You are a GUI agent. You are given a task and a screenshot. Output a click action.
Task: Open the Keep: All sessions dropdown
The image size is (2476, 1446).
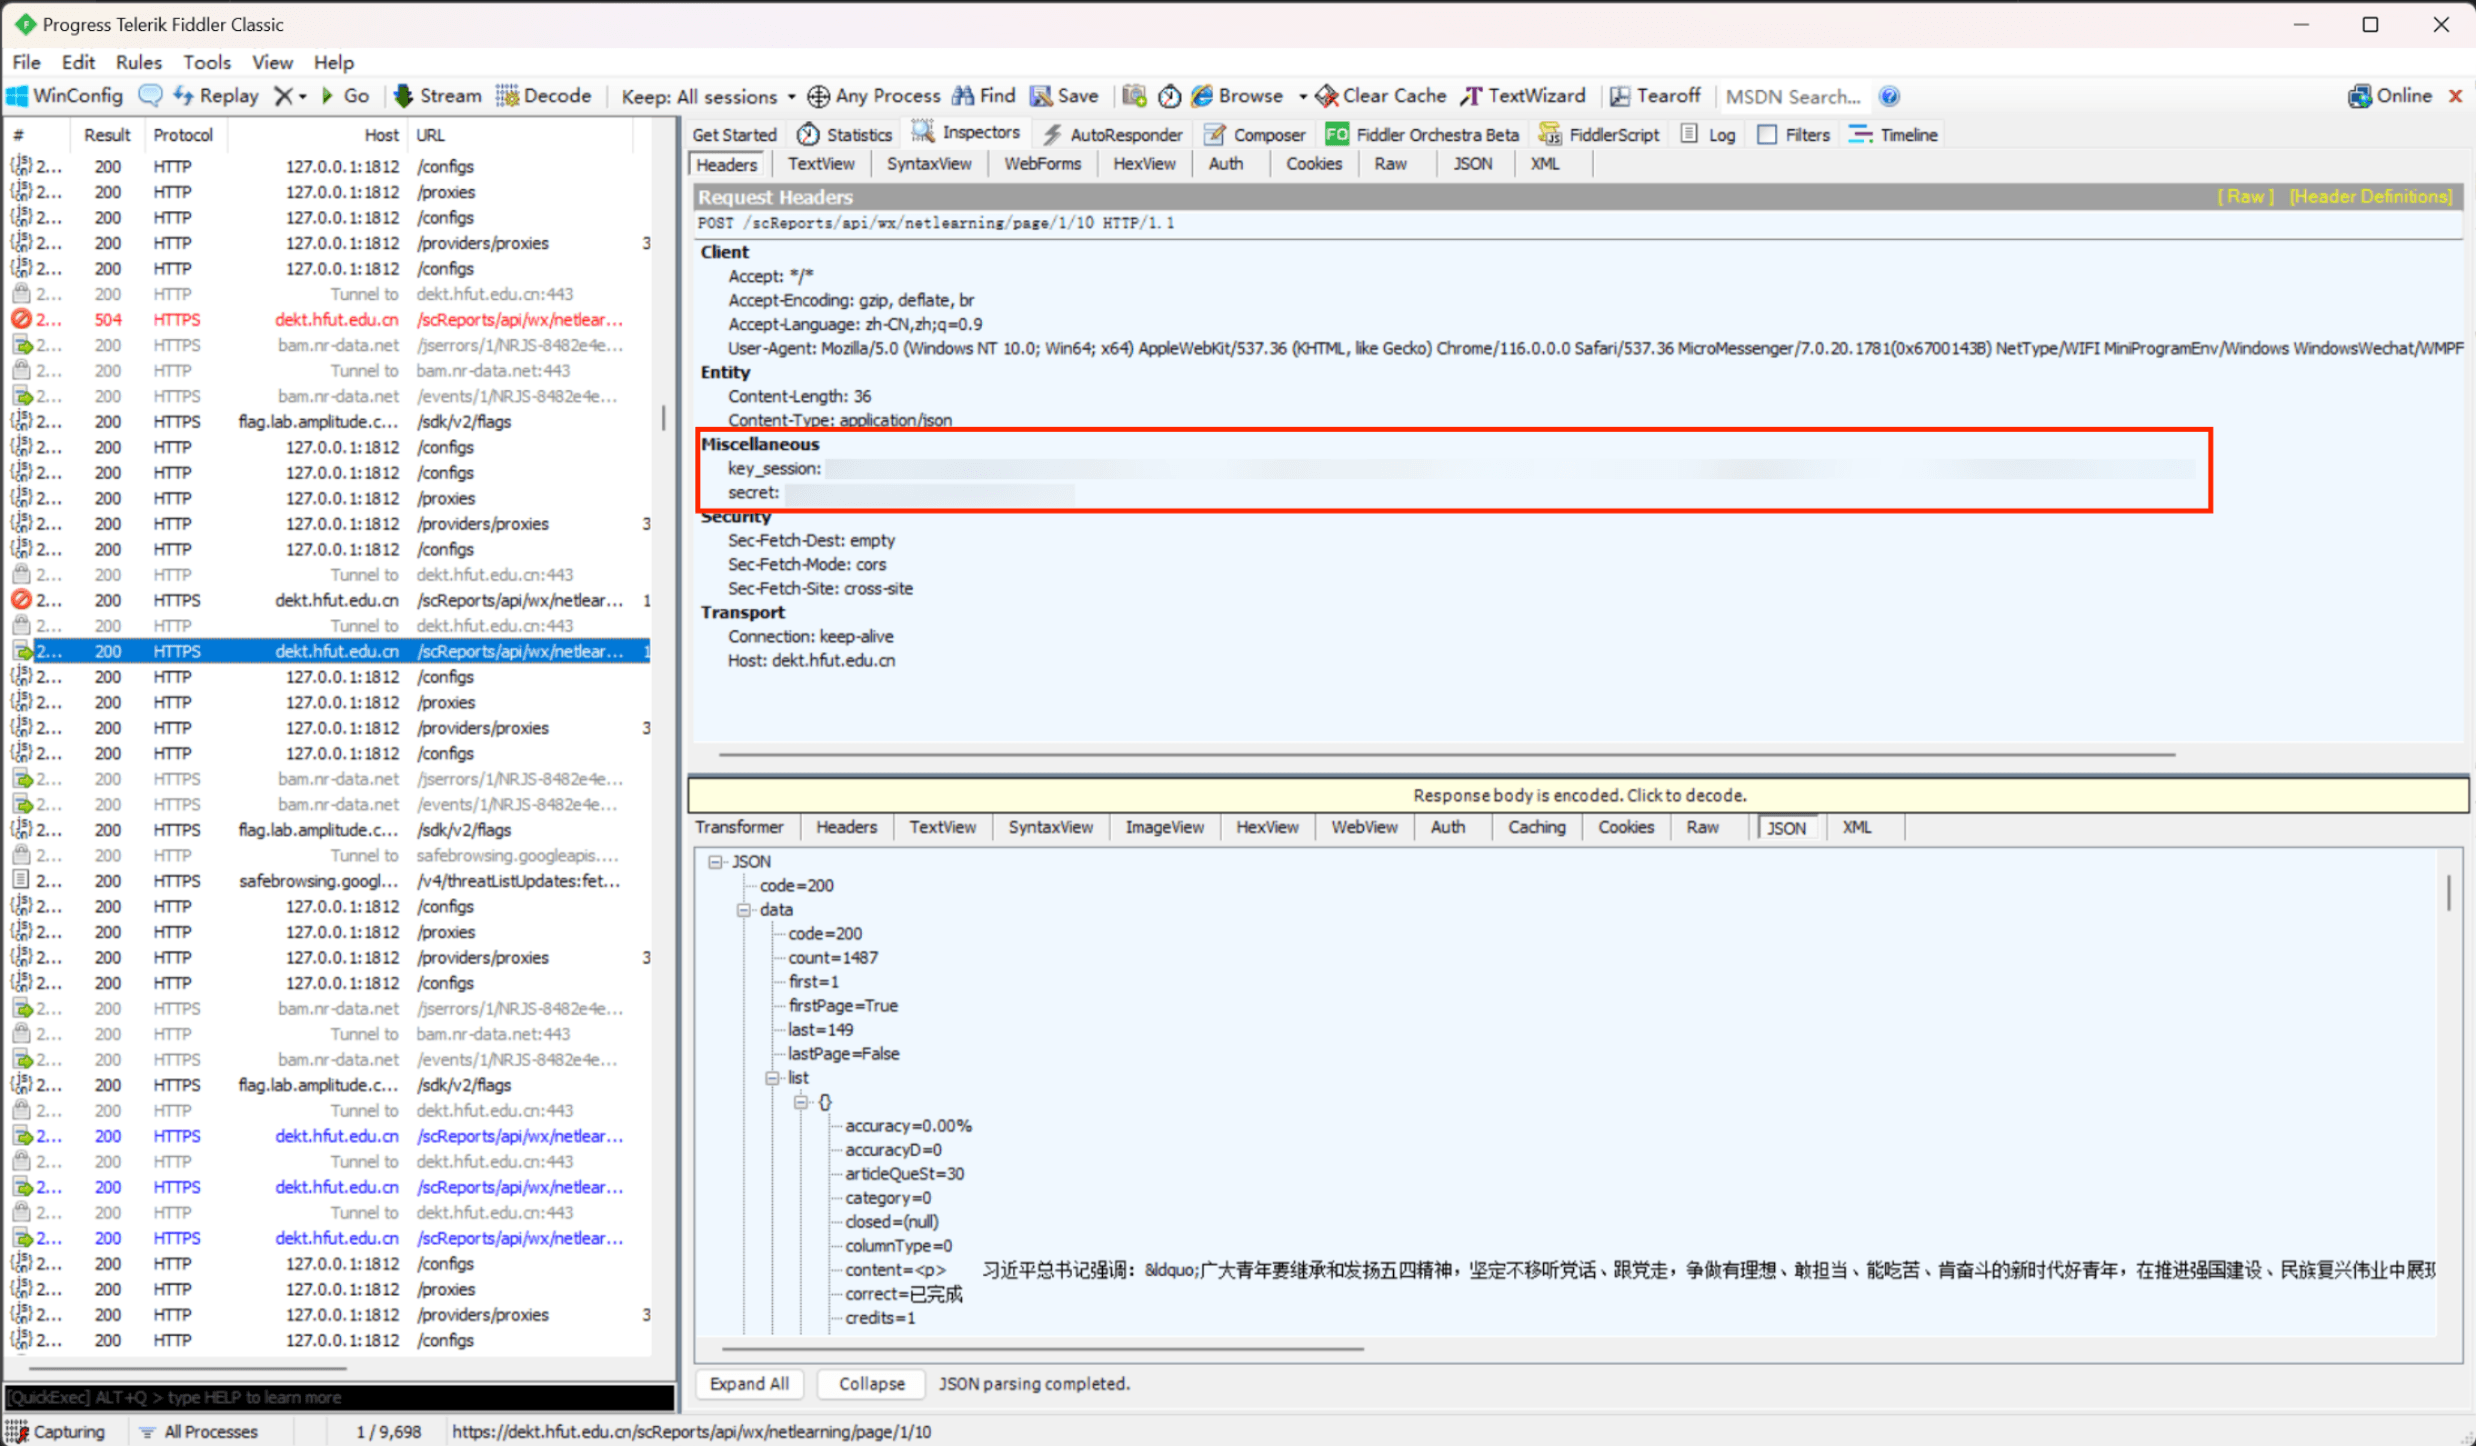[708, 96]
